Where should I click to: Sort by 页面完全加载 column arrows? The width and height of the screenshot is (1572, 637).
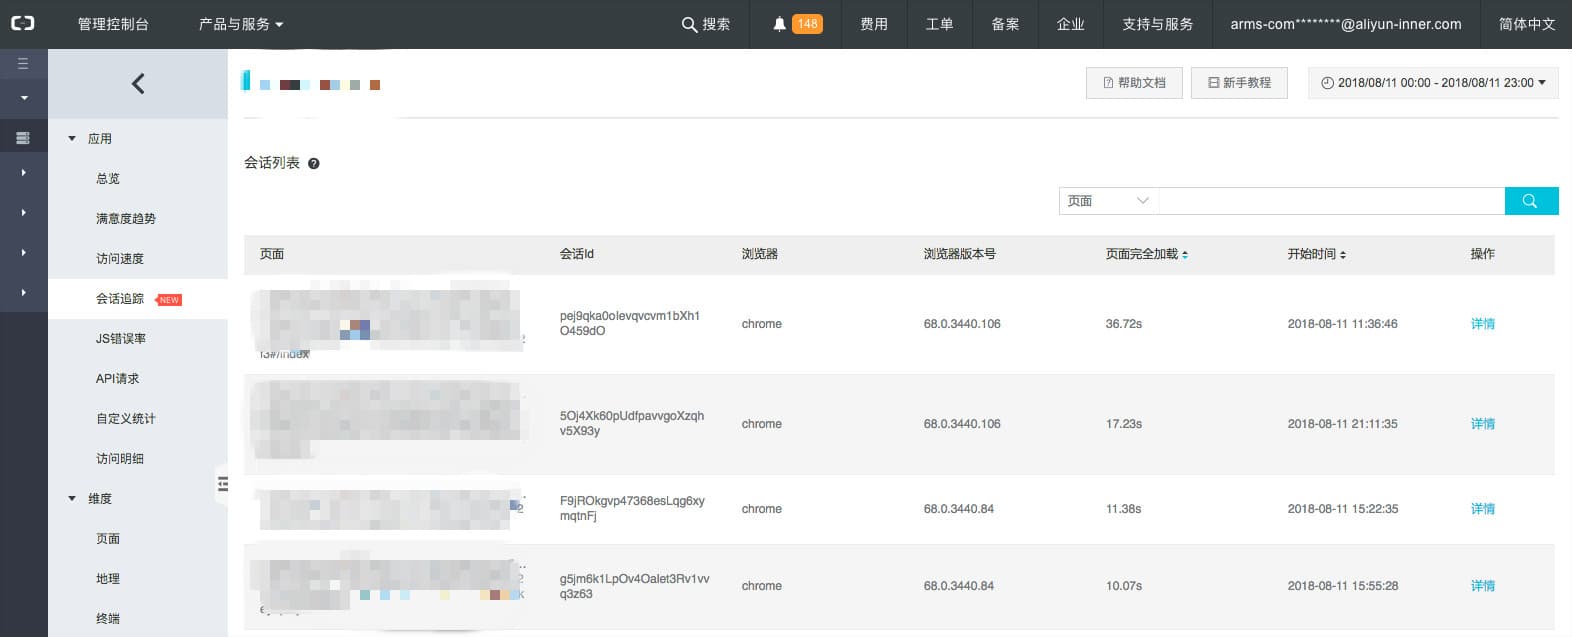(1185, 255)
